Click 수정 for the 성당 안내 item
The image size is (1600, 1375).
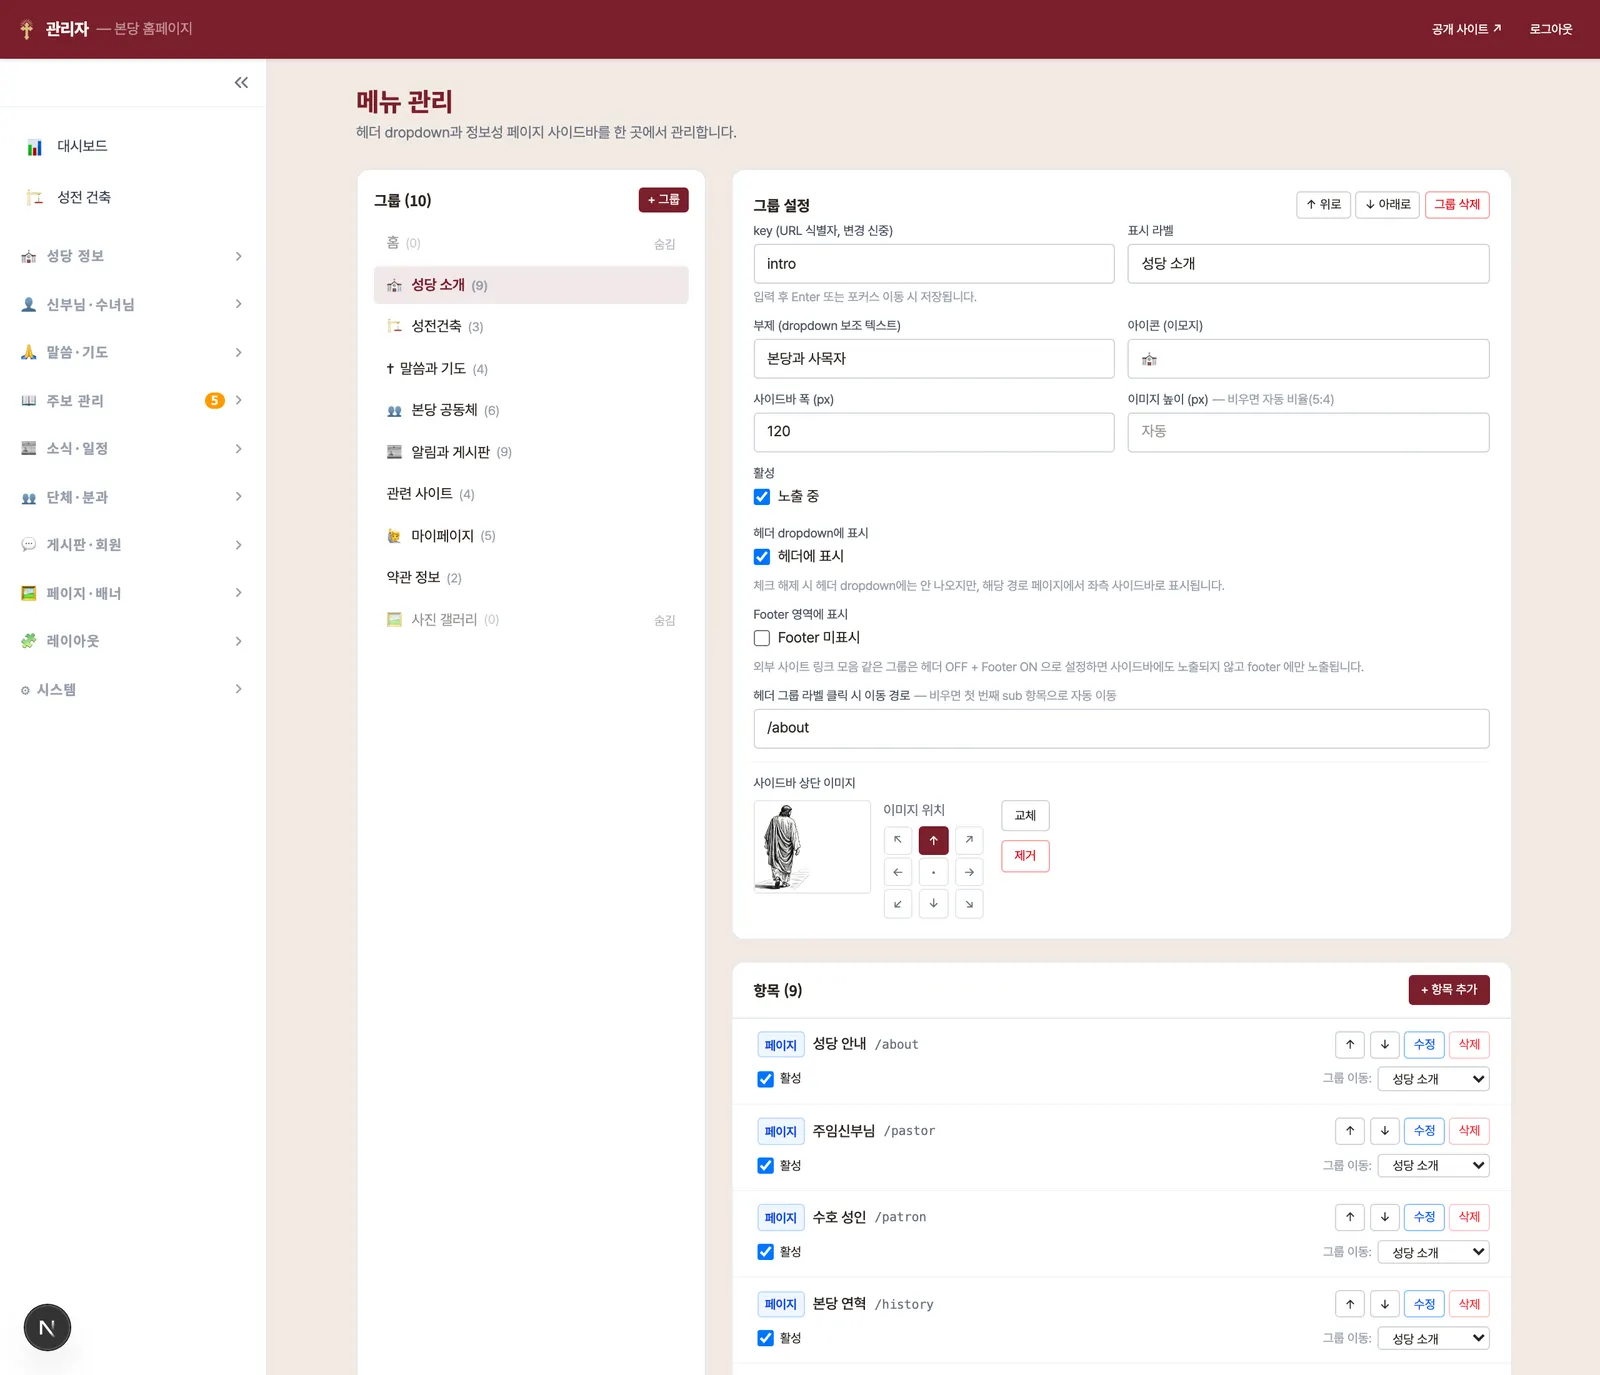point(1424,1045)
